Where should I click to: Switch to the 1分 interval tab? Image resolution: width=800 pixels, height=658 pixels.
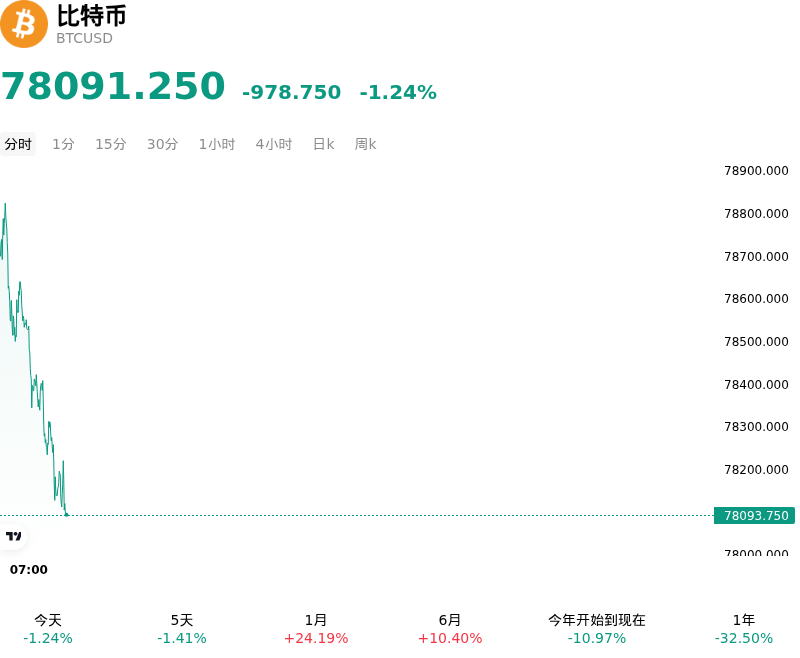tap(63, 144)
